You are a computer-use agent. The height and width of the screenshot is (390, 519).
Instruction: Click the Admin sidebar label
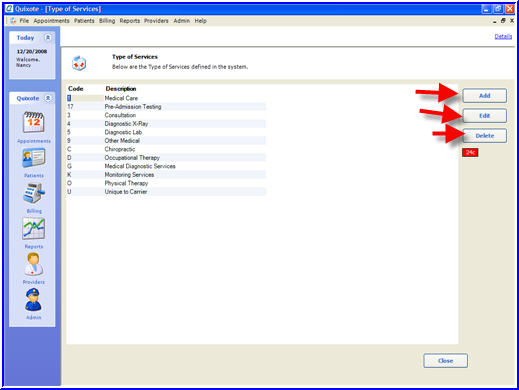34,317
